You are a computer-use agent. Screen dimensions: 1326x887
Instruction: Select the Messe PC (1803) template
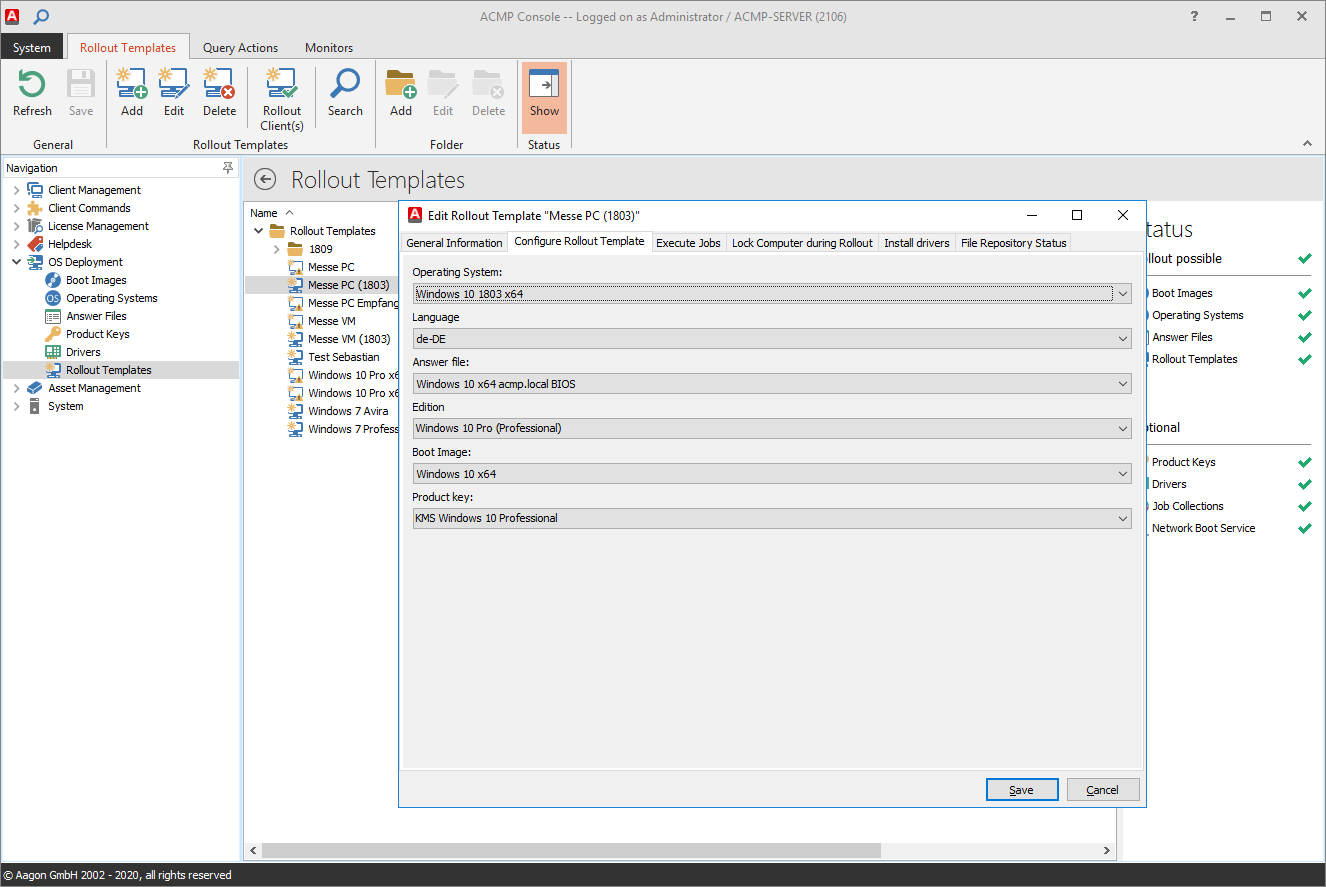348,285
